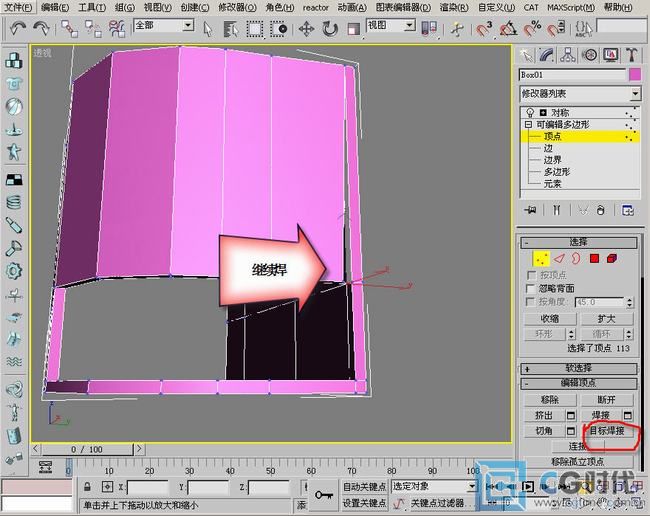Click the Box01 object name field
This screenshot has height=516, width=650.
click(572, 75)
